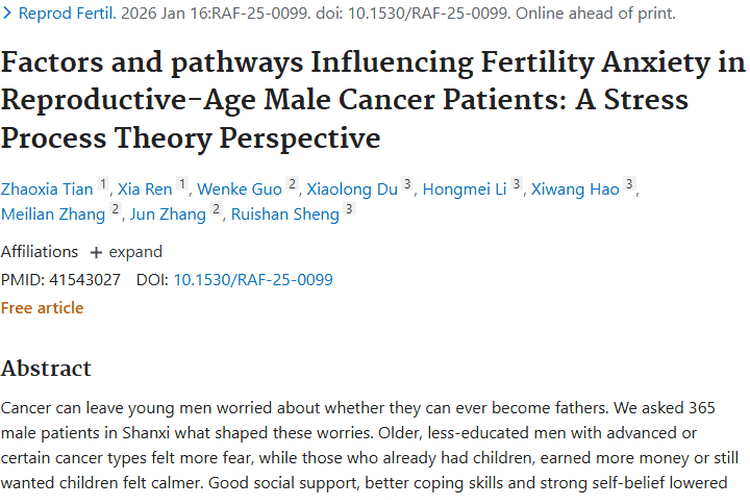750x500 pixels.
Task: Select author Meilian Zhang
Action: 53,214
